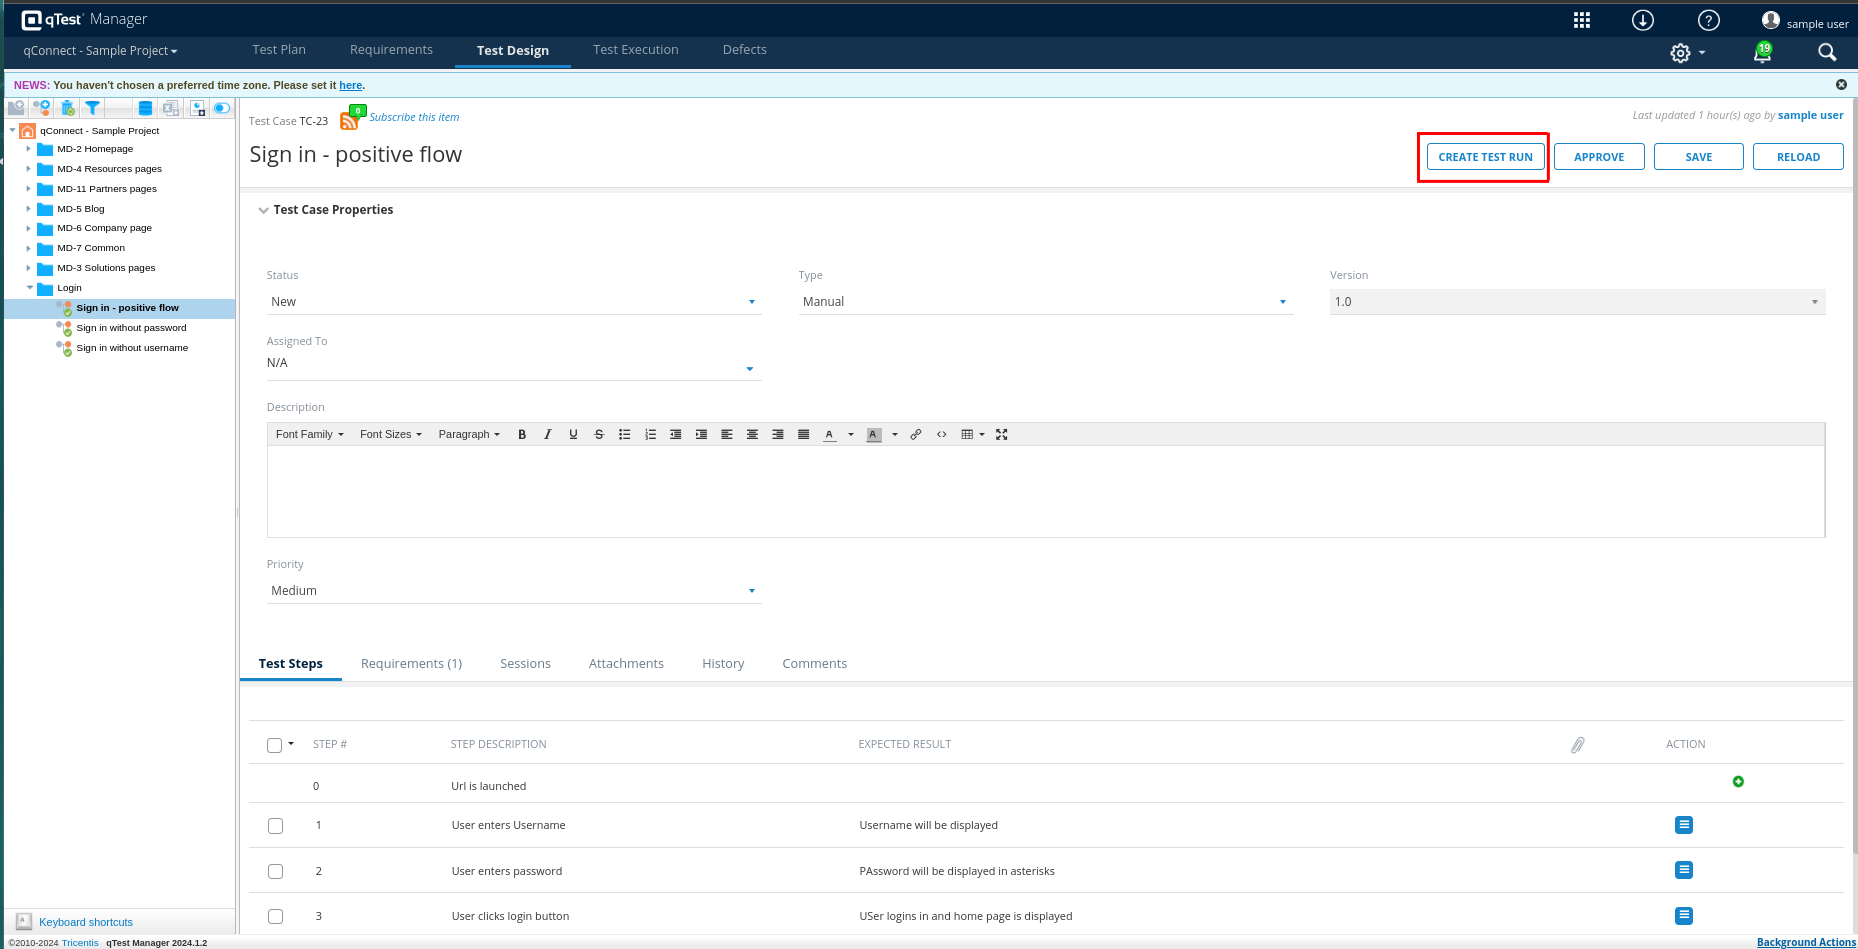Viewport: 1858px width, 949px height.
Task: Open the action menu for step 2
Action: click(1684, 870)
